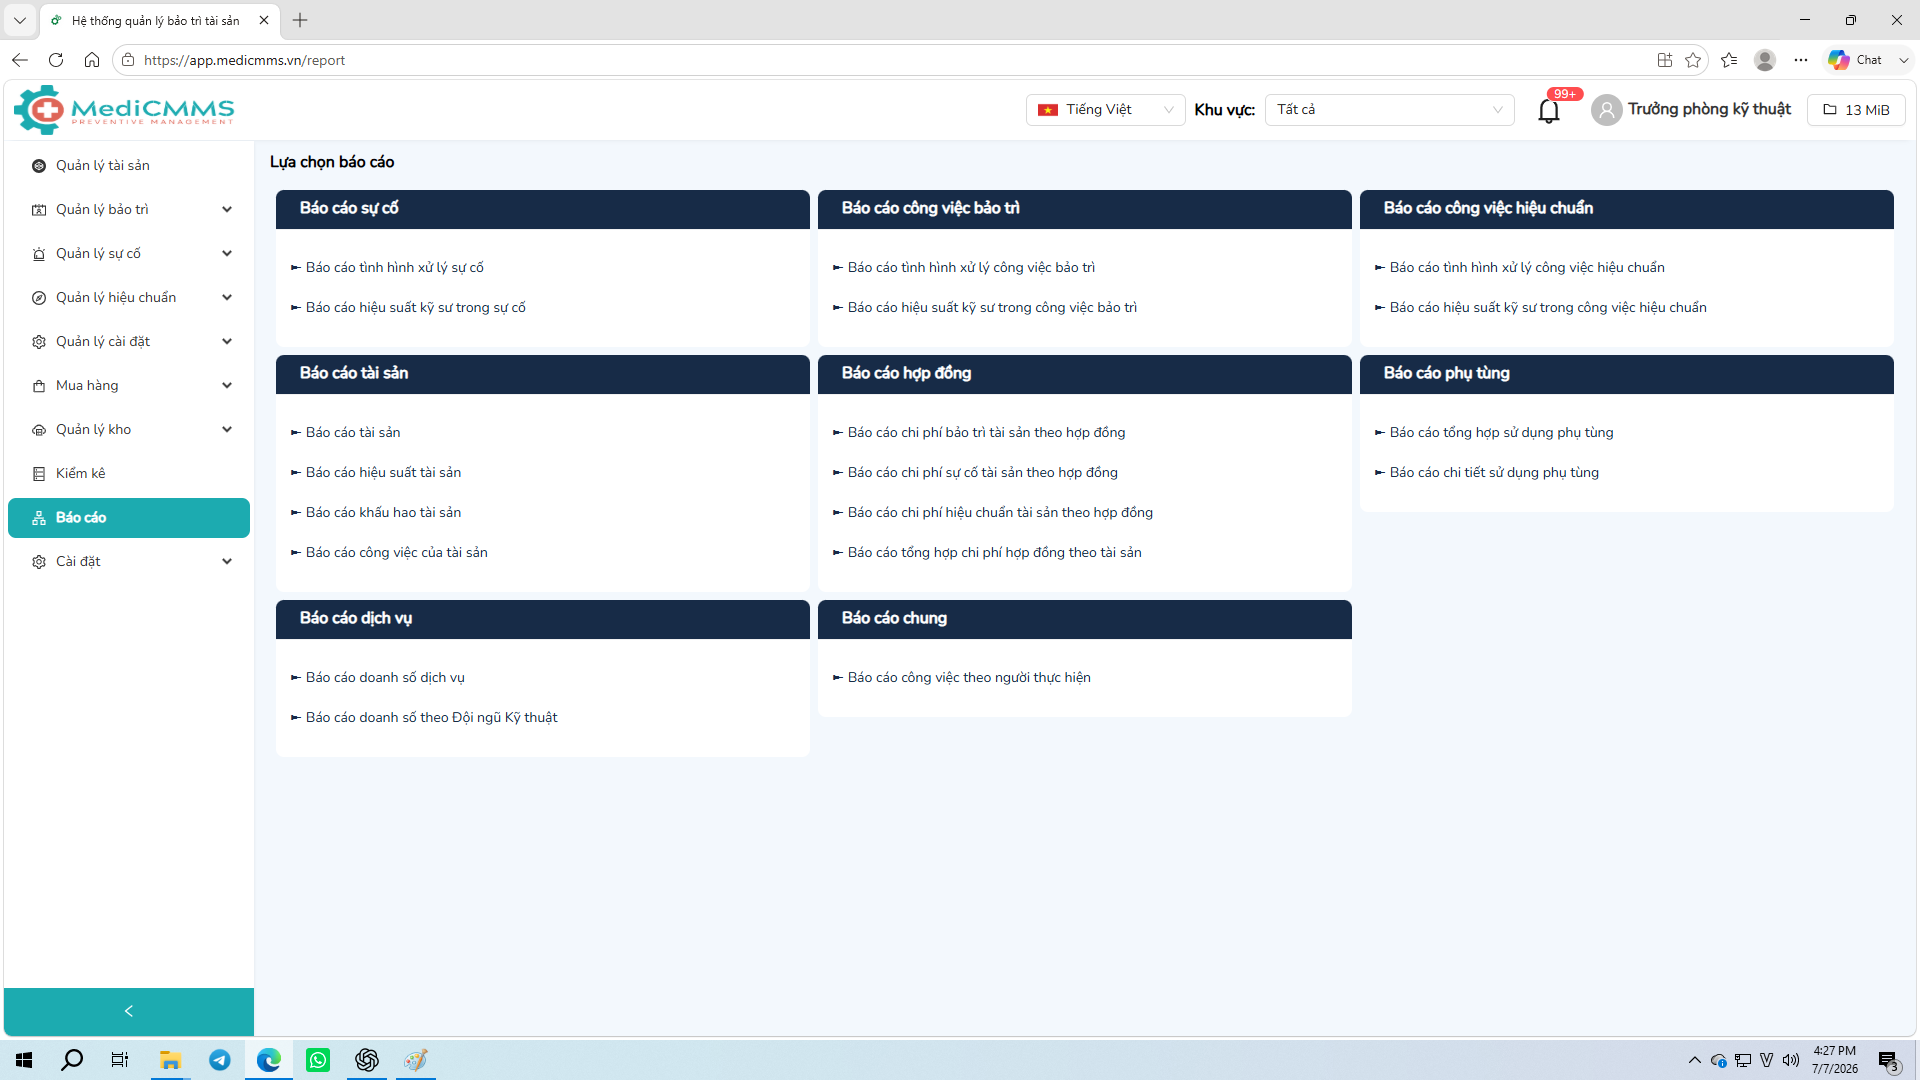Click the user avatar icon
Screen dimensions: 1920x1080
coord(1606,110)
